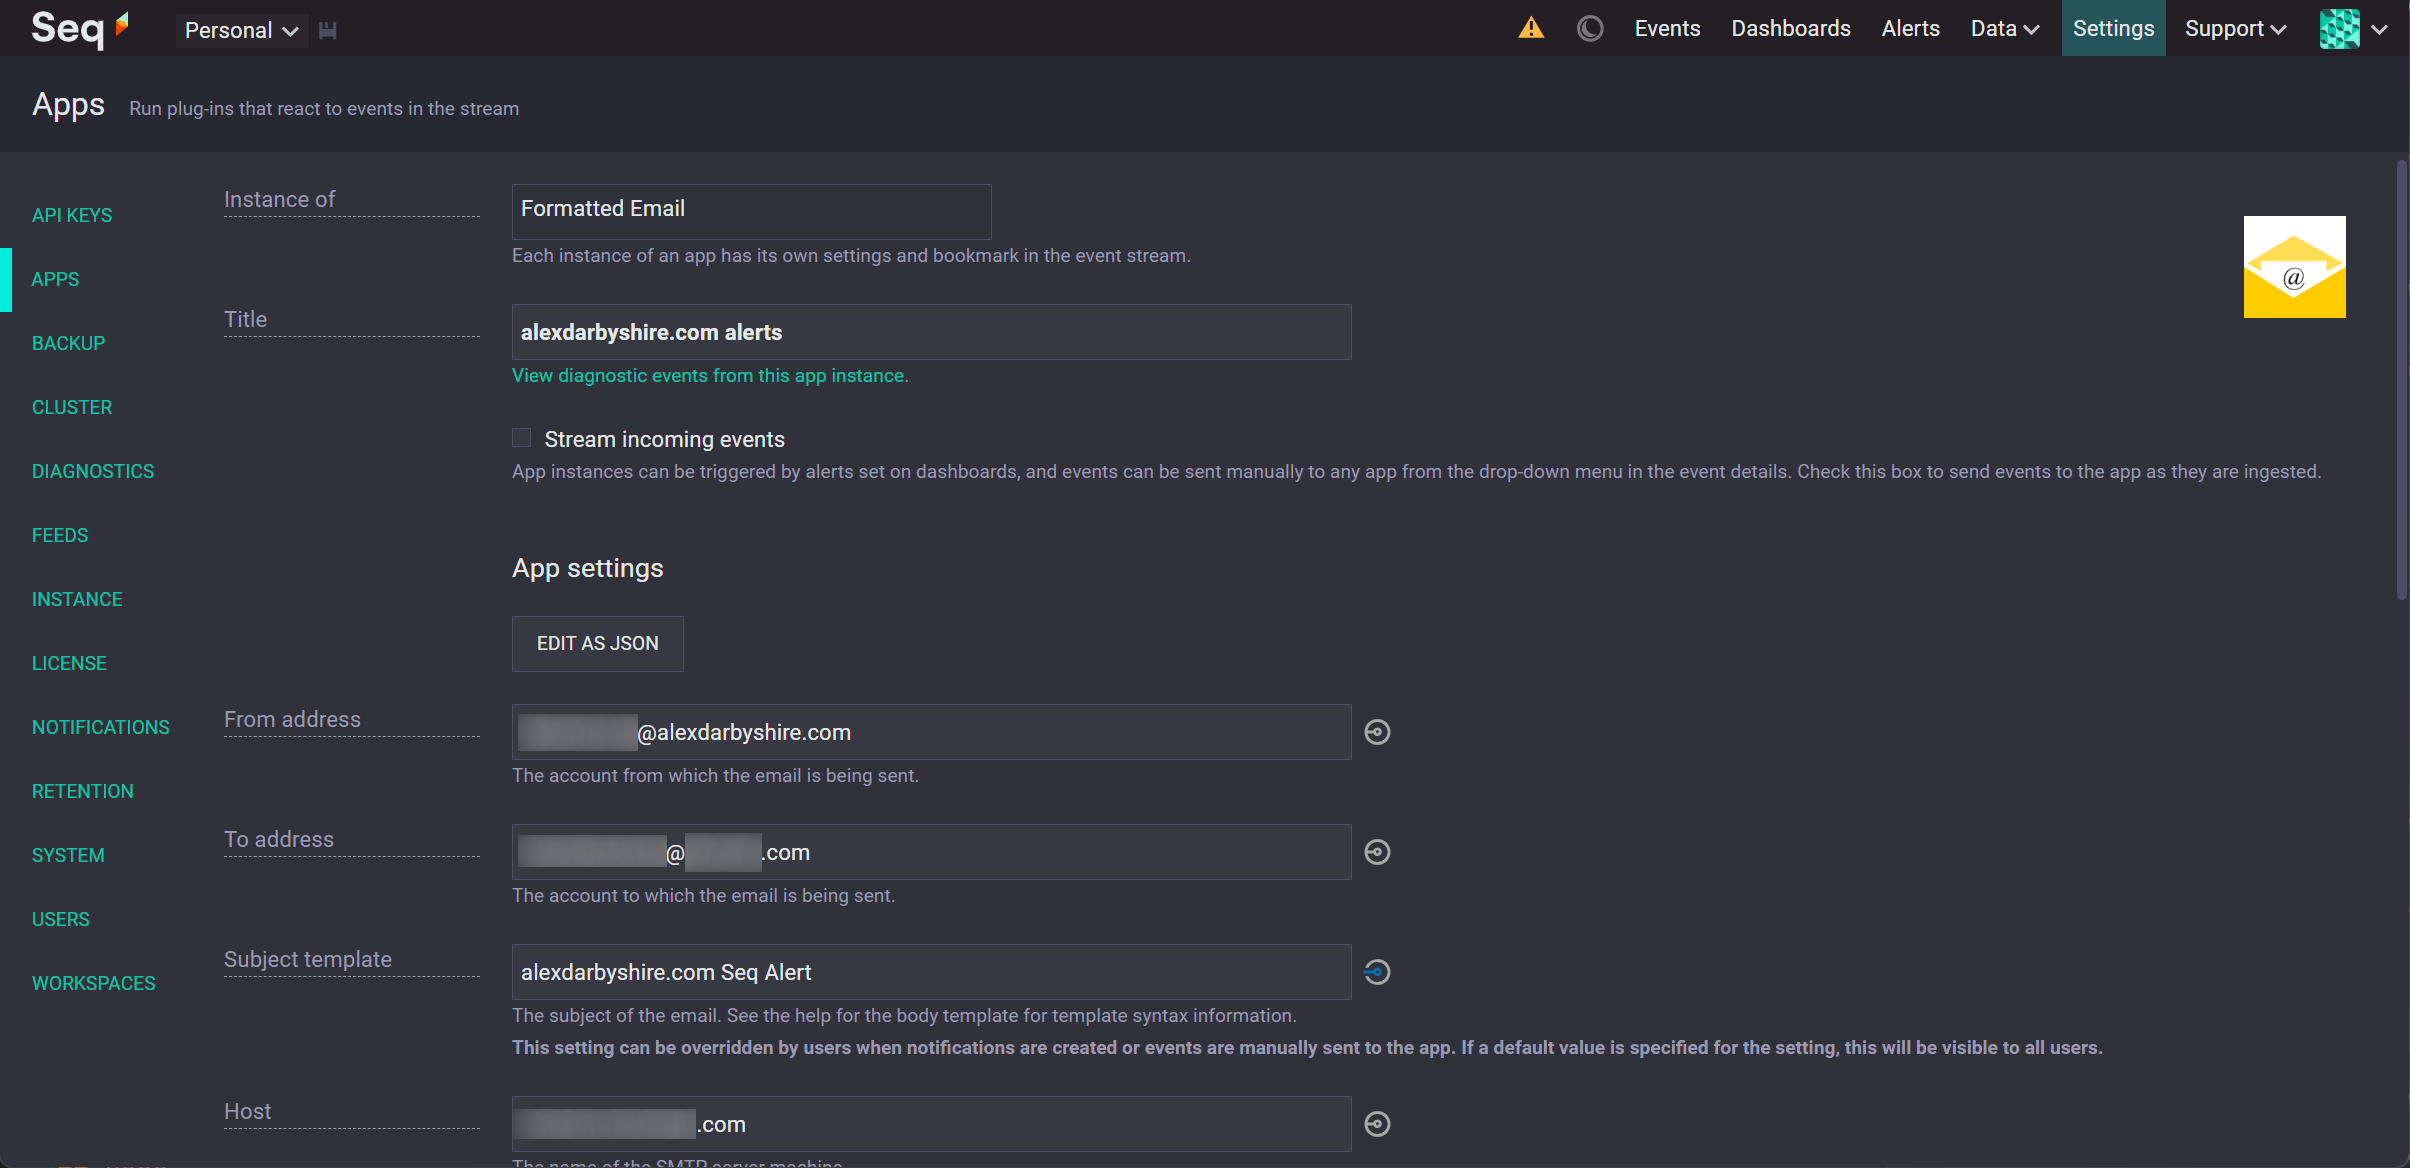Open FEEDS section

60,535
